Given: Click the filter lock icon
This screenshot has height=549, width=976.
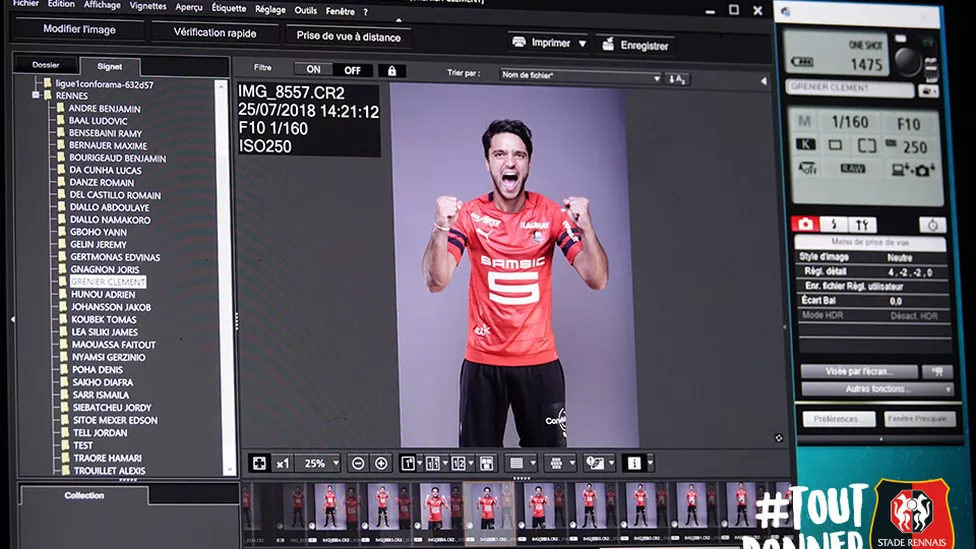Looking at the screenshot, I should (x=391, y=71).
